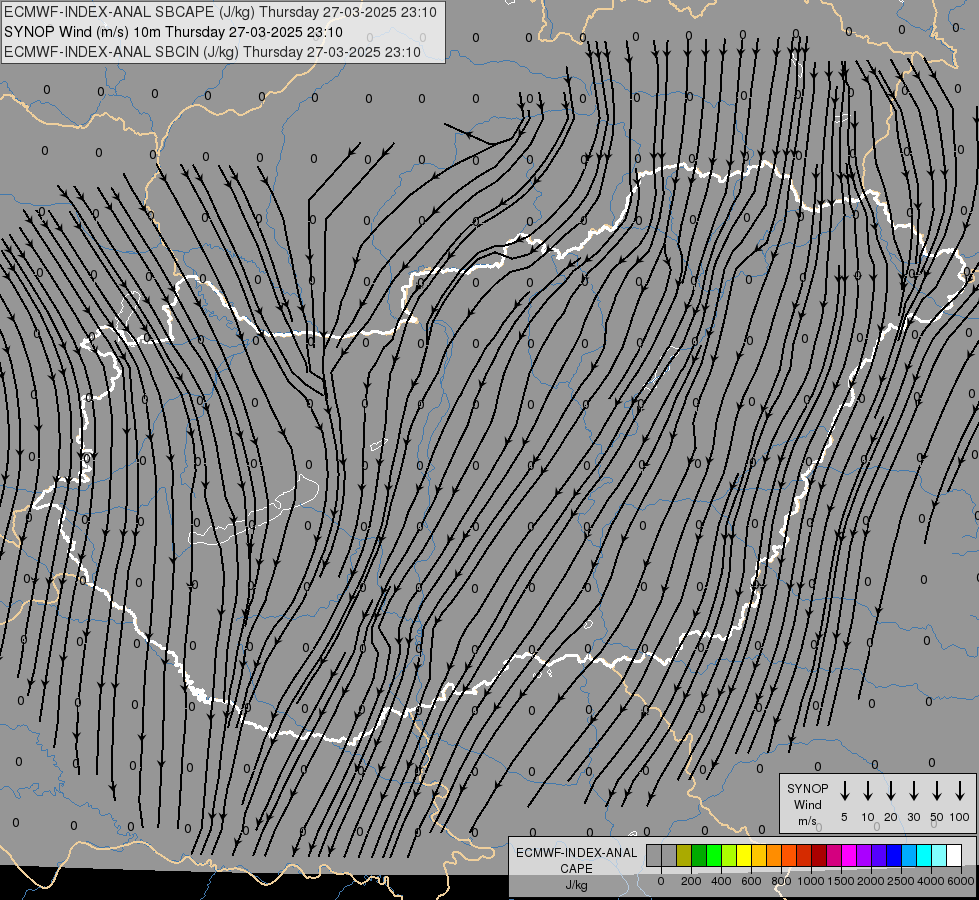
Task: Pick the dark green CAPE legend swatch
Action: point(699,855)
